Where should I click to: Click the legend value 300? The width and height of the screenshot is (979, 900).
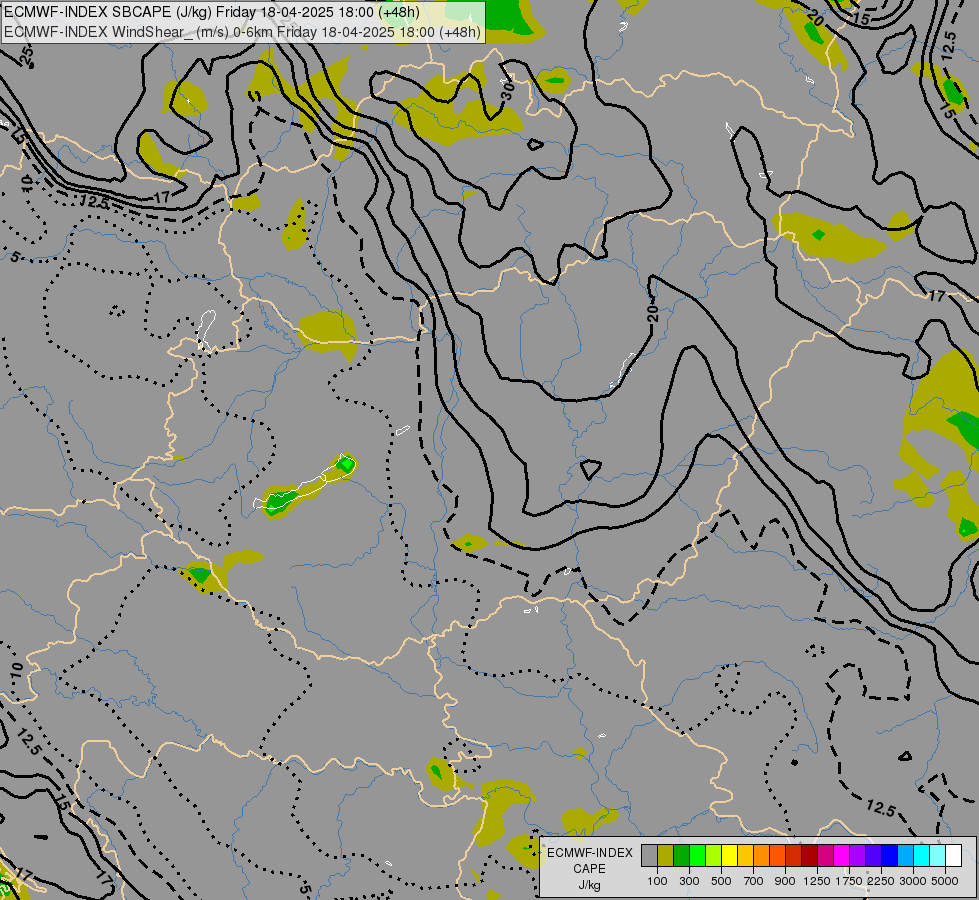tap(689, 881)
